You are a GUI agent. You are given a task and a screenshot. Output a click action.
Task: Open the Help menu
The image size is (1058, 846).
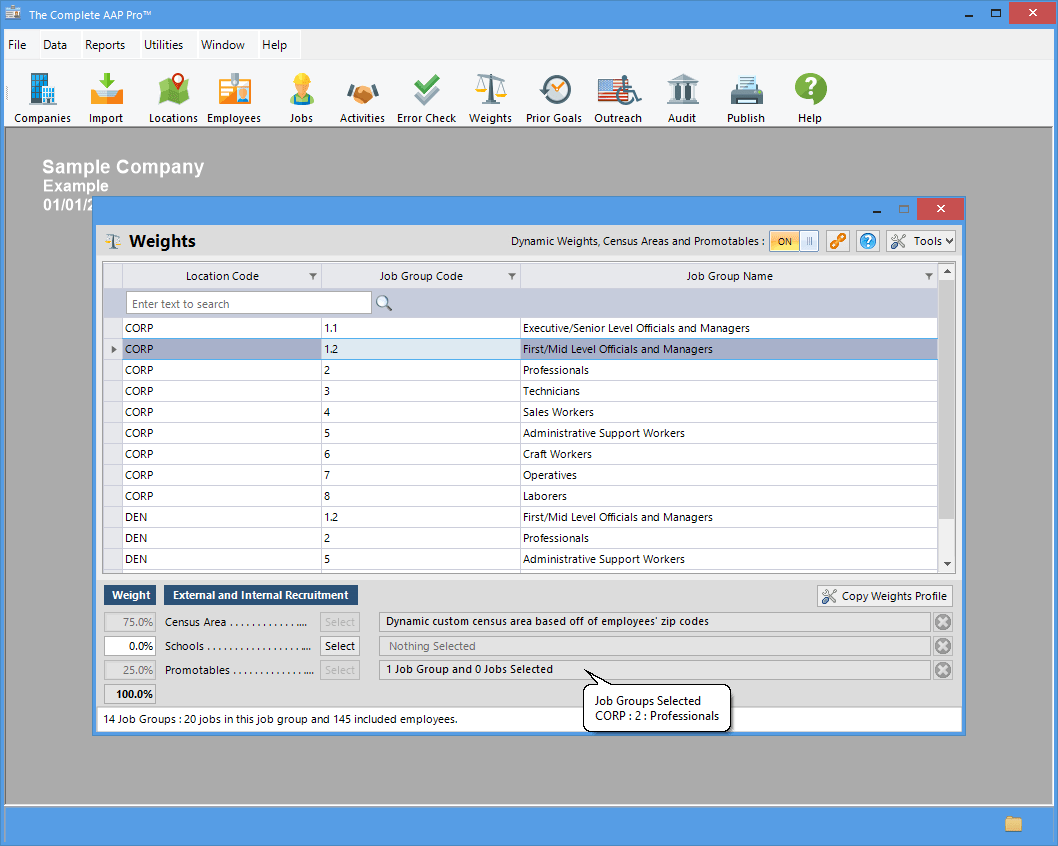(275, 45)
